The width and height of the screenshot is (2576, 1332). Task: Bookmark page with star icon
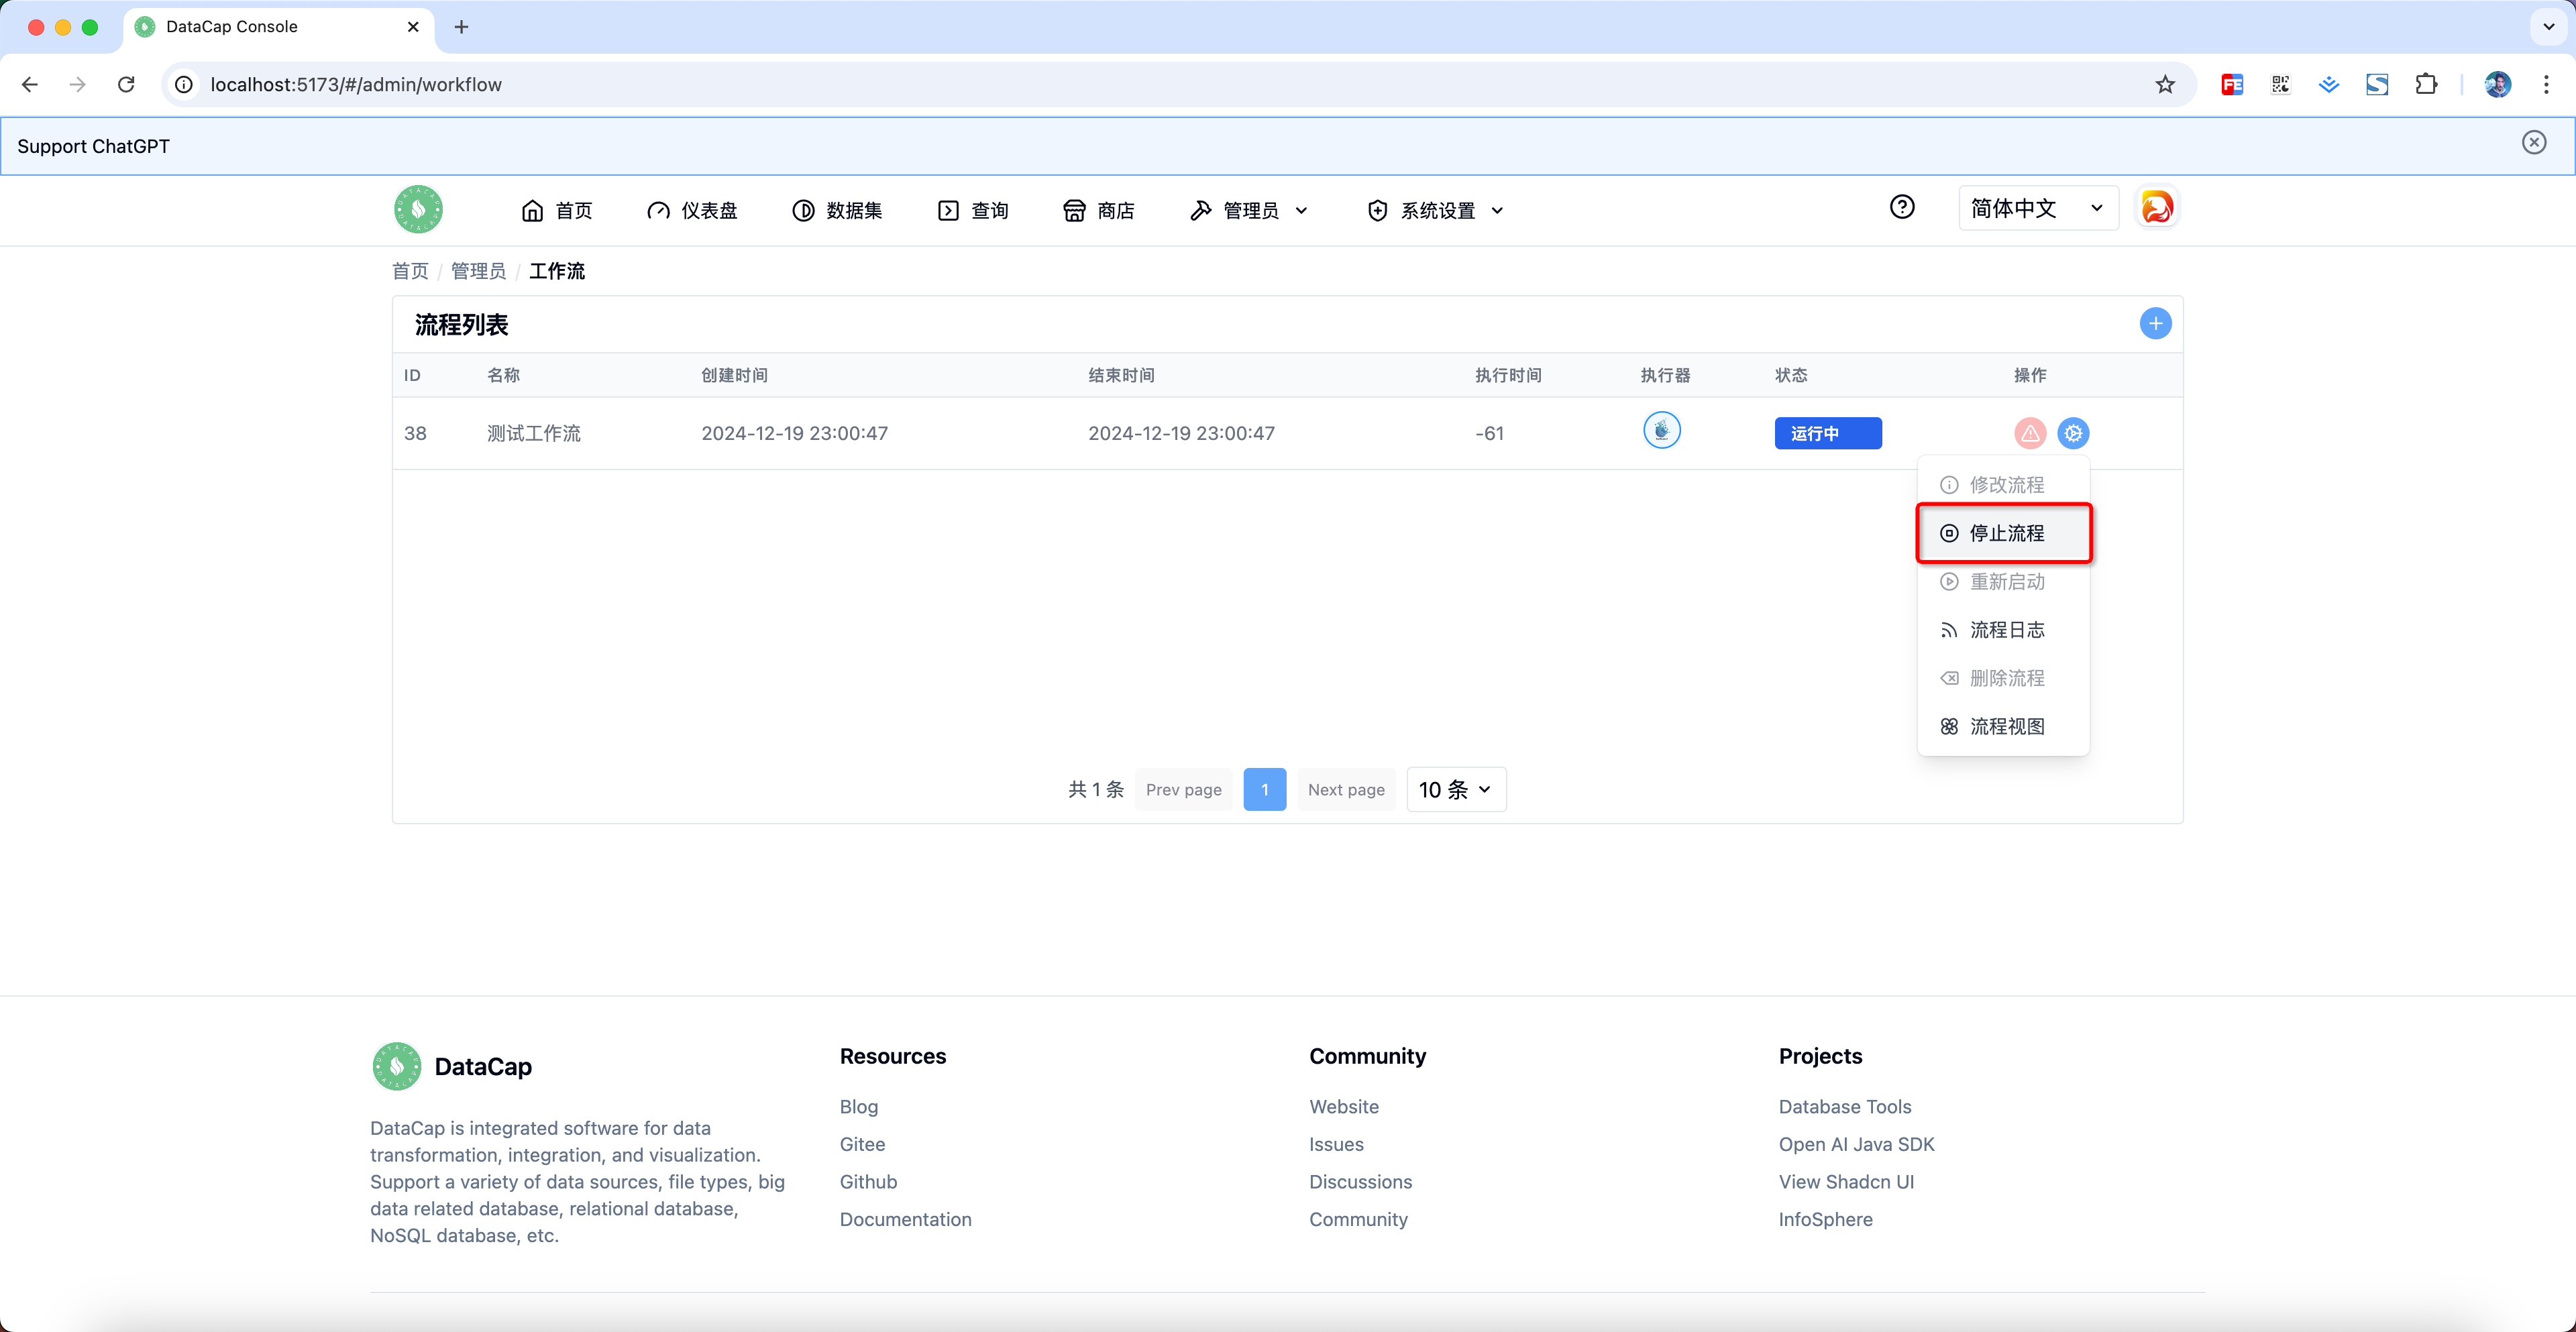pos(2164,85)
